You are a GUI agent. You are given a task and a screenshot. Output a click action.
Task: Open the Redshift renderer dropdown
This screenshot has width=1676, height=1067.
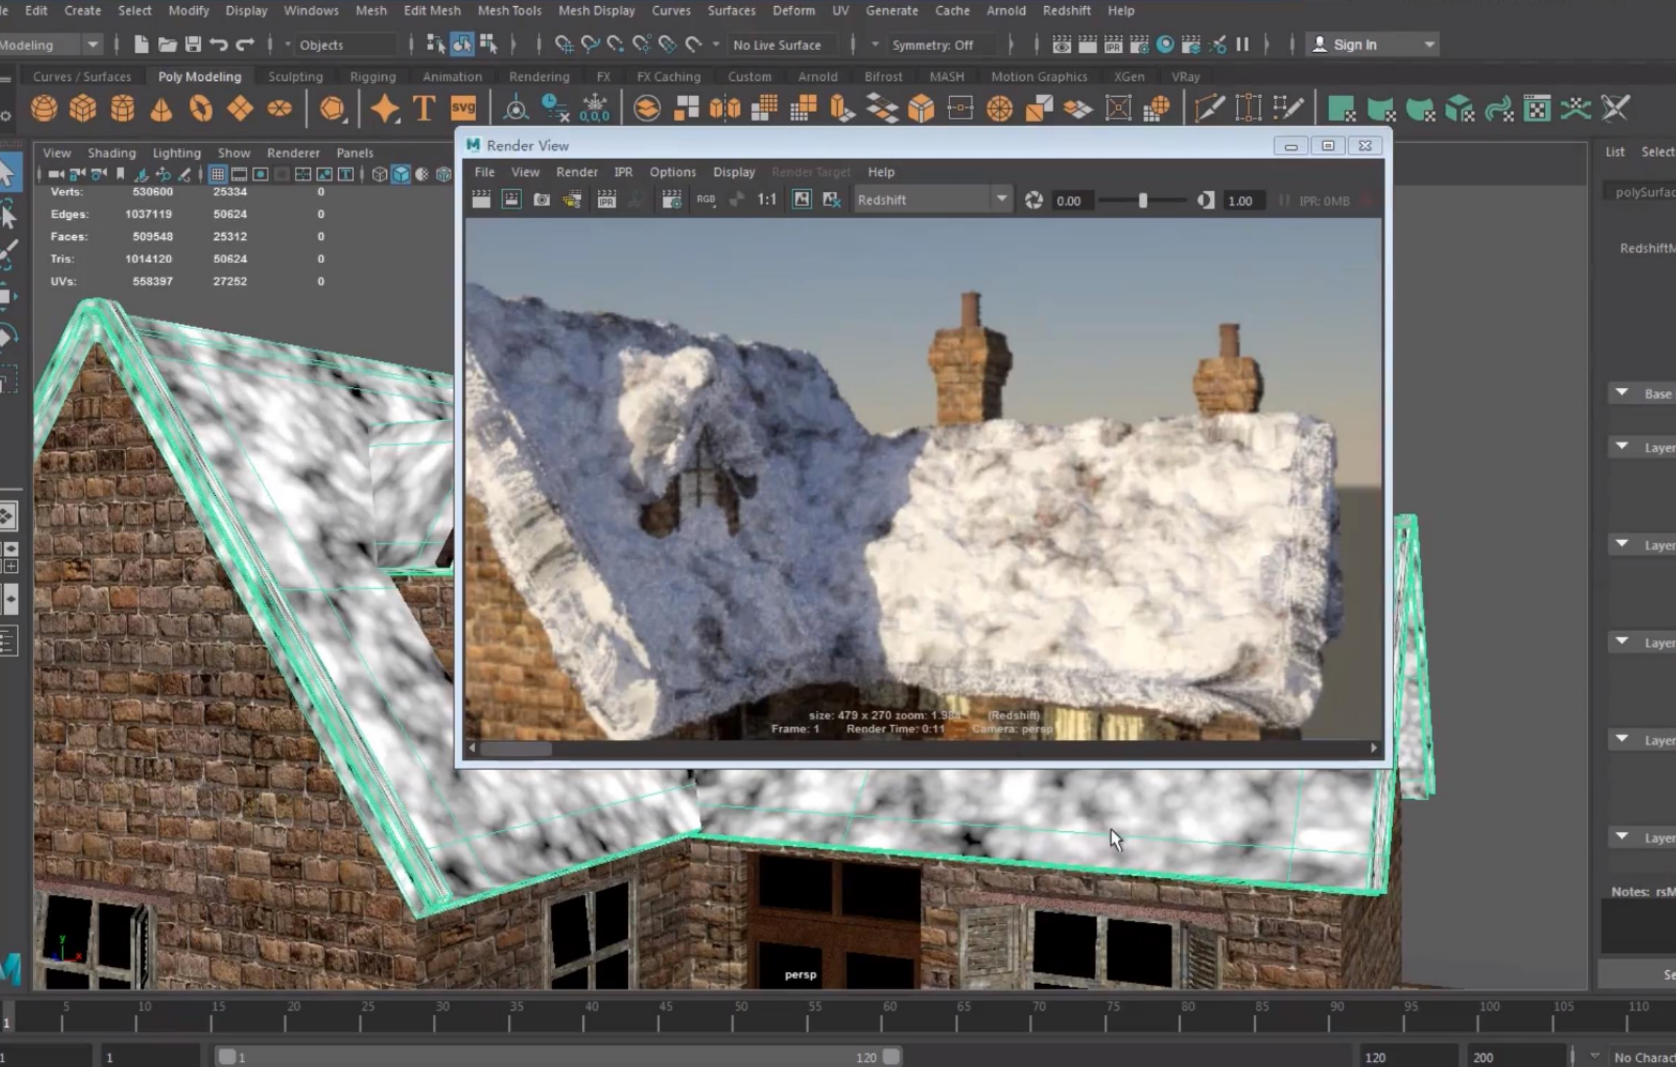(1001, 200)
